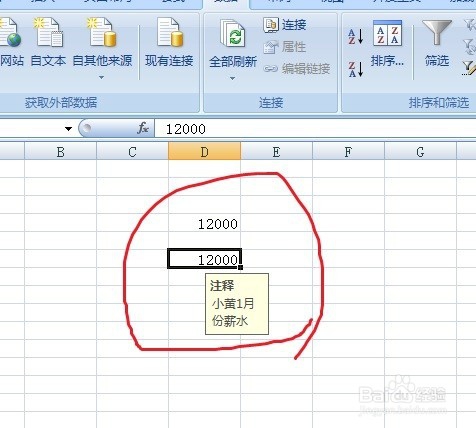Open the advanced filter icon
The image size is (476, 428).
tap(470, 68)
